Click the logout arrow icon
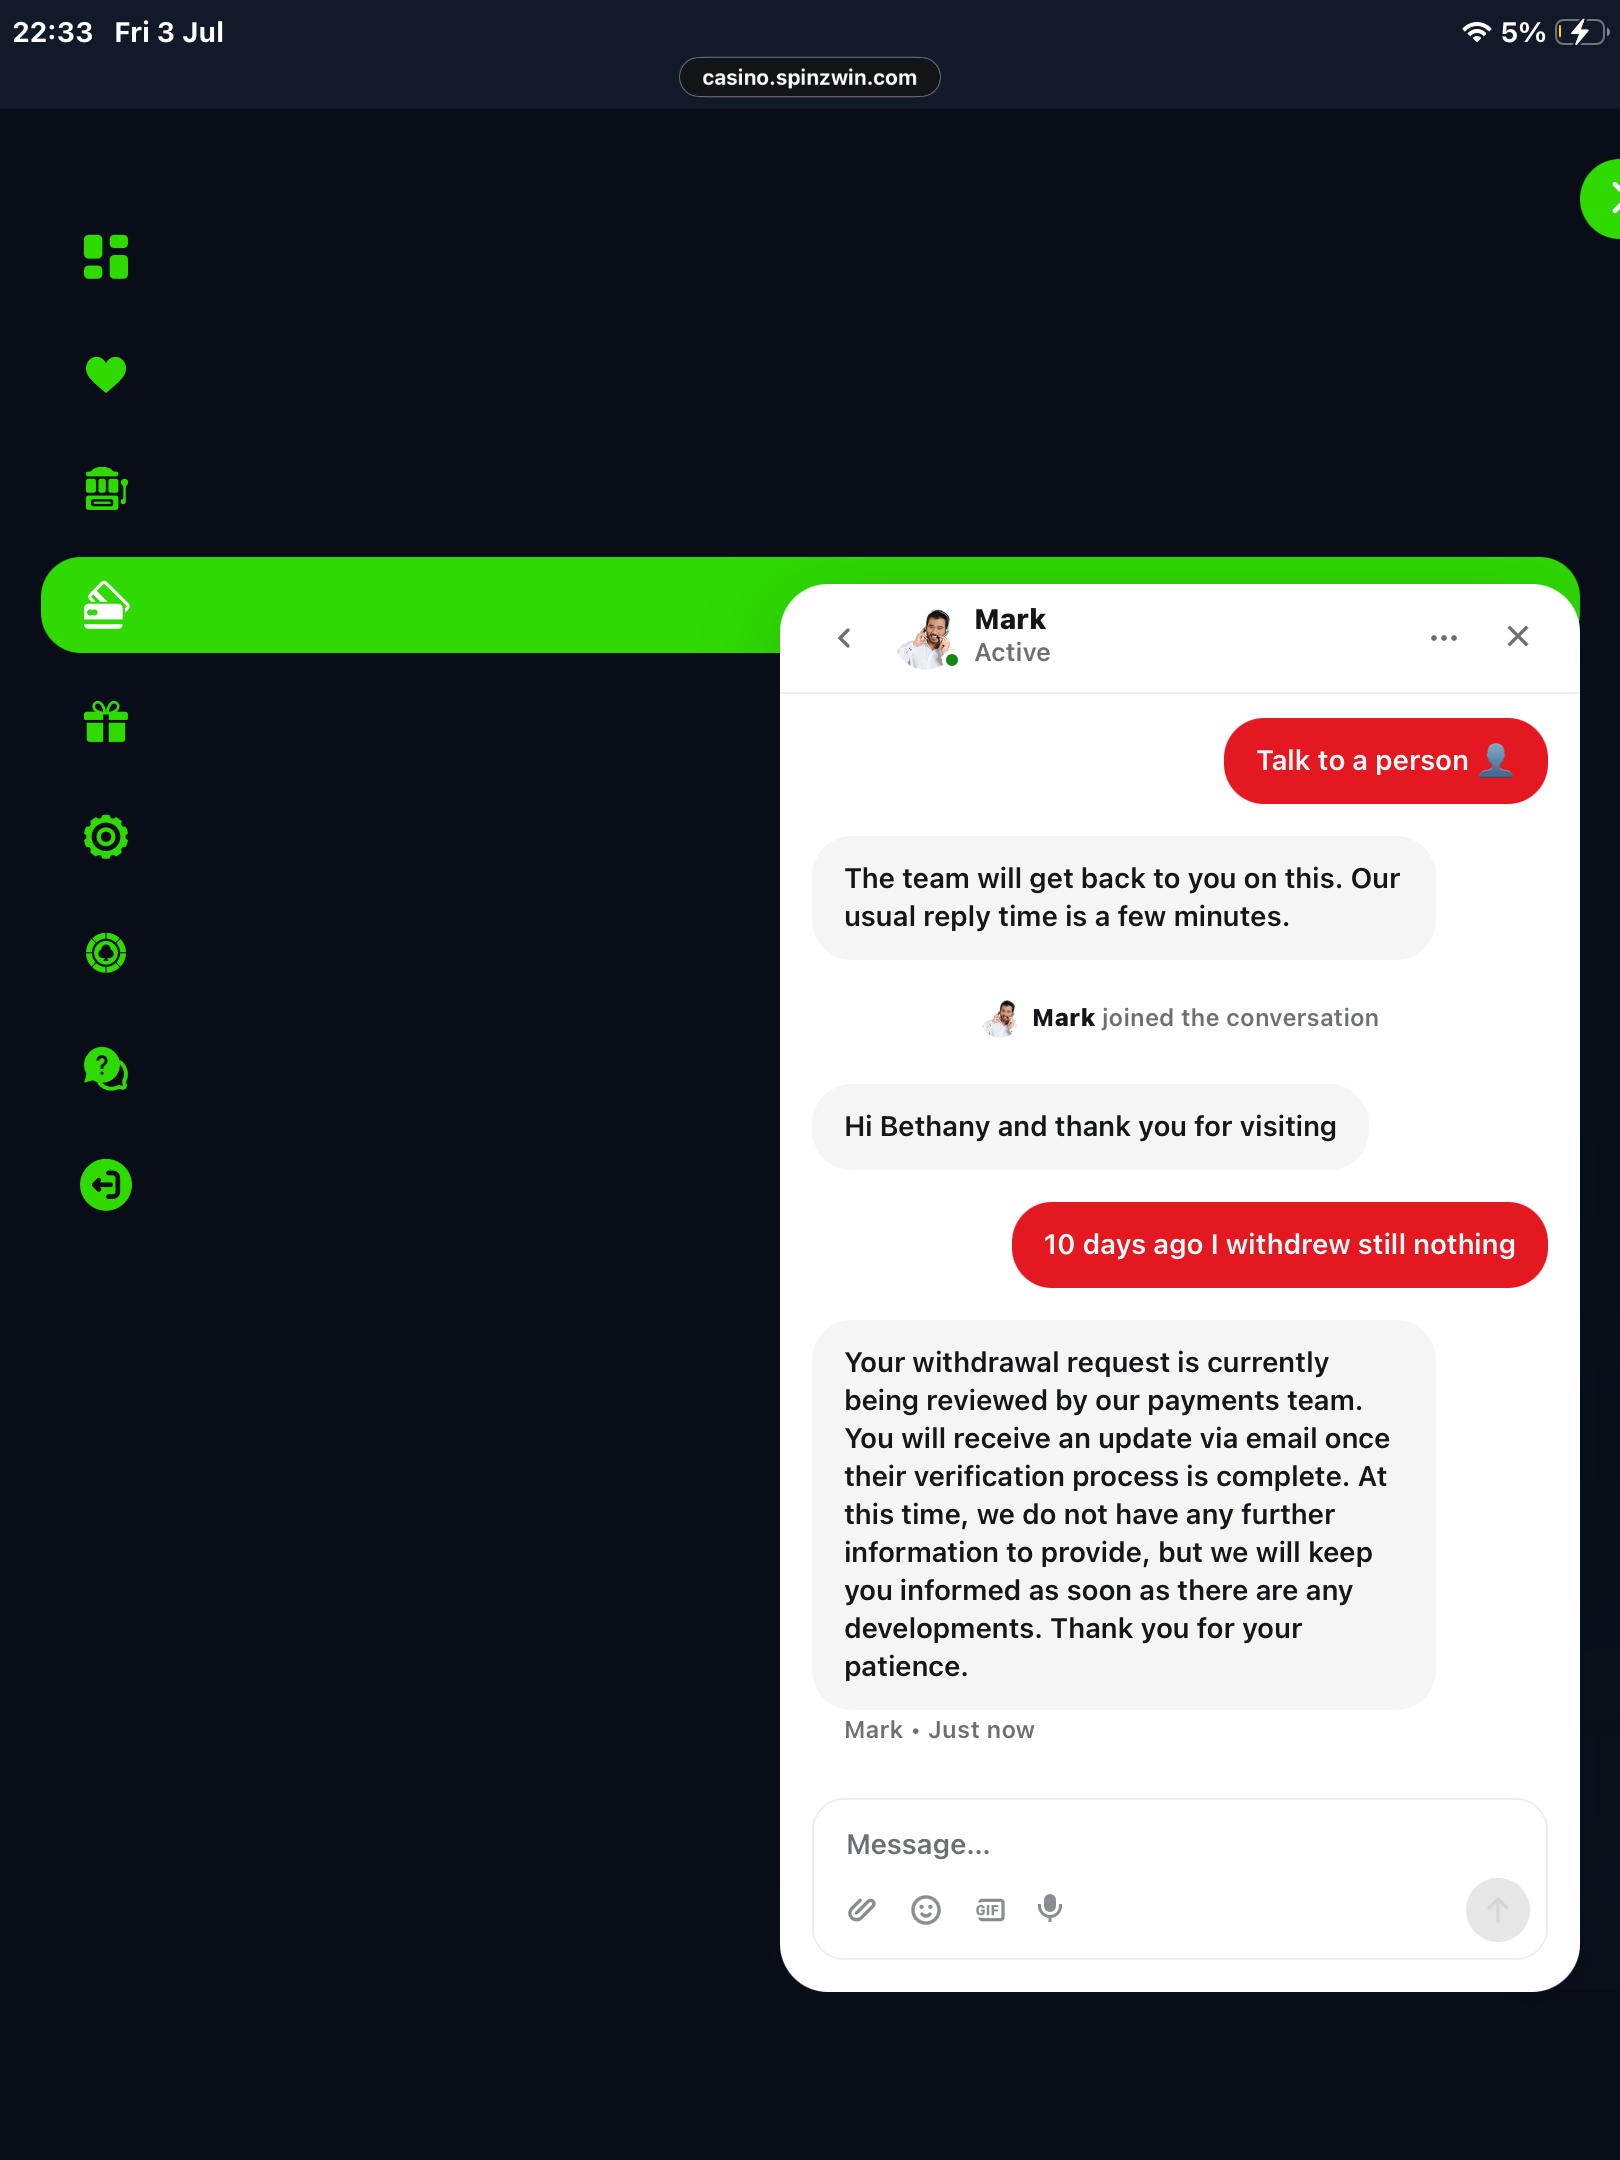 point(106,1185)
